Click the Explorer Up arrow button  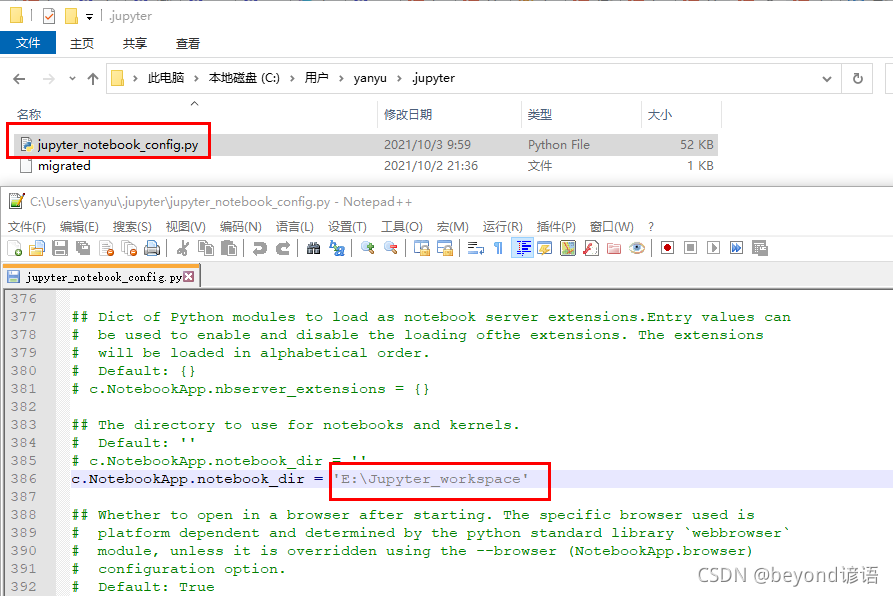[93, 79]
